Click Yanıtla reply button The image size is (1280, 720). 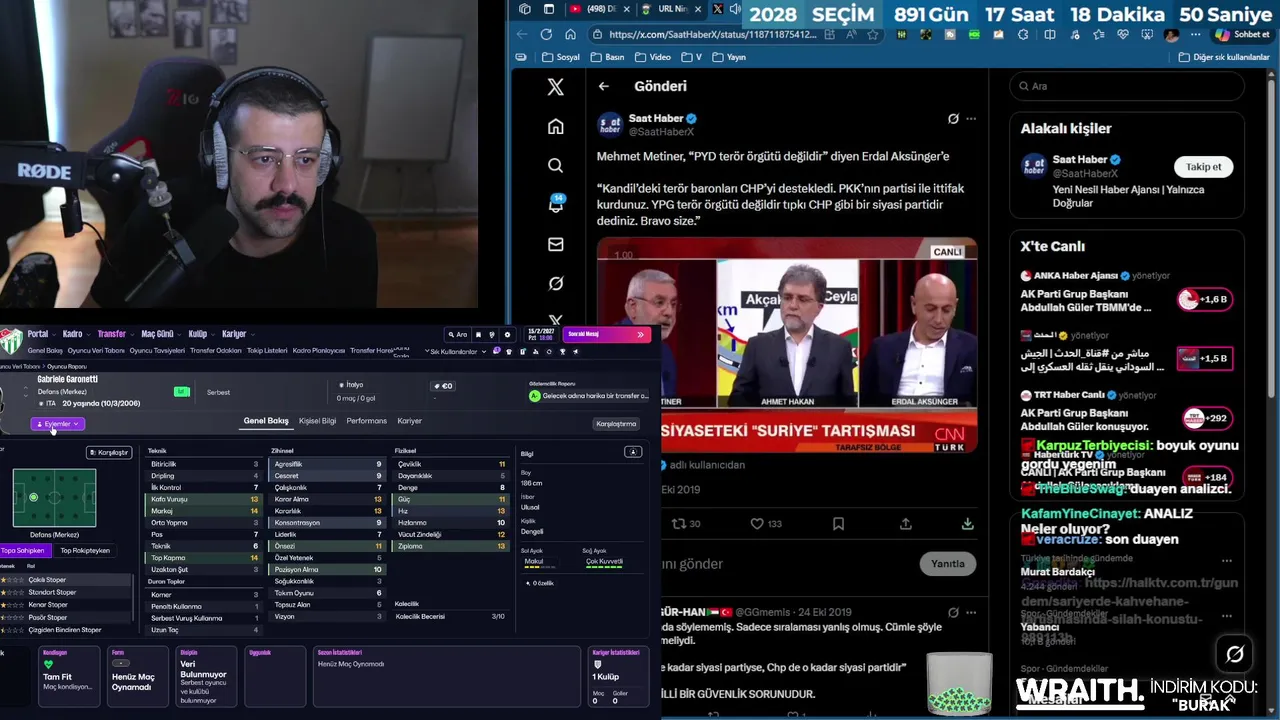tap(947, 563)
